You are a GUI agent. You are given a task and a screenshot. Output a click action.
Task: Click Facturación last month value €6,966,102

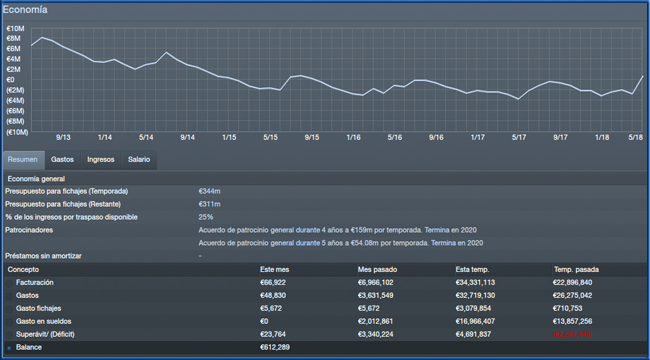pyautogui.click(x=376, y=282)
